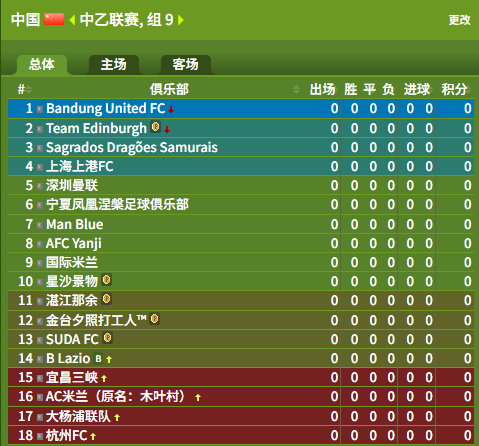The height and width of the screenshot is (446, 479).
Task: Click green up arrow beside 杭州FC
Action: 93,436
